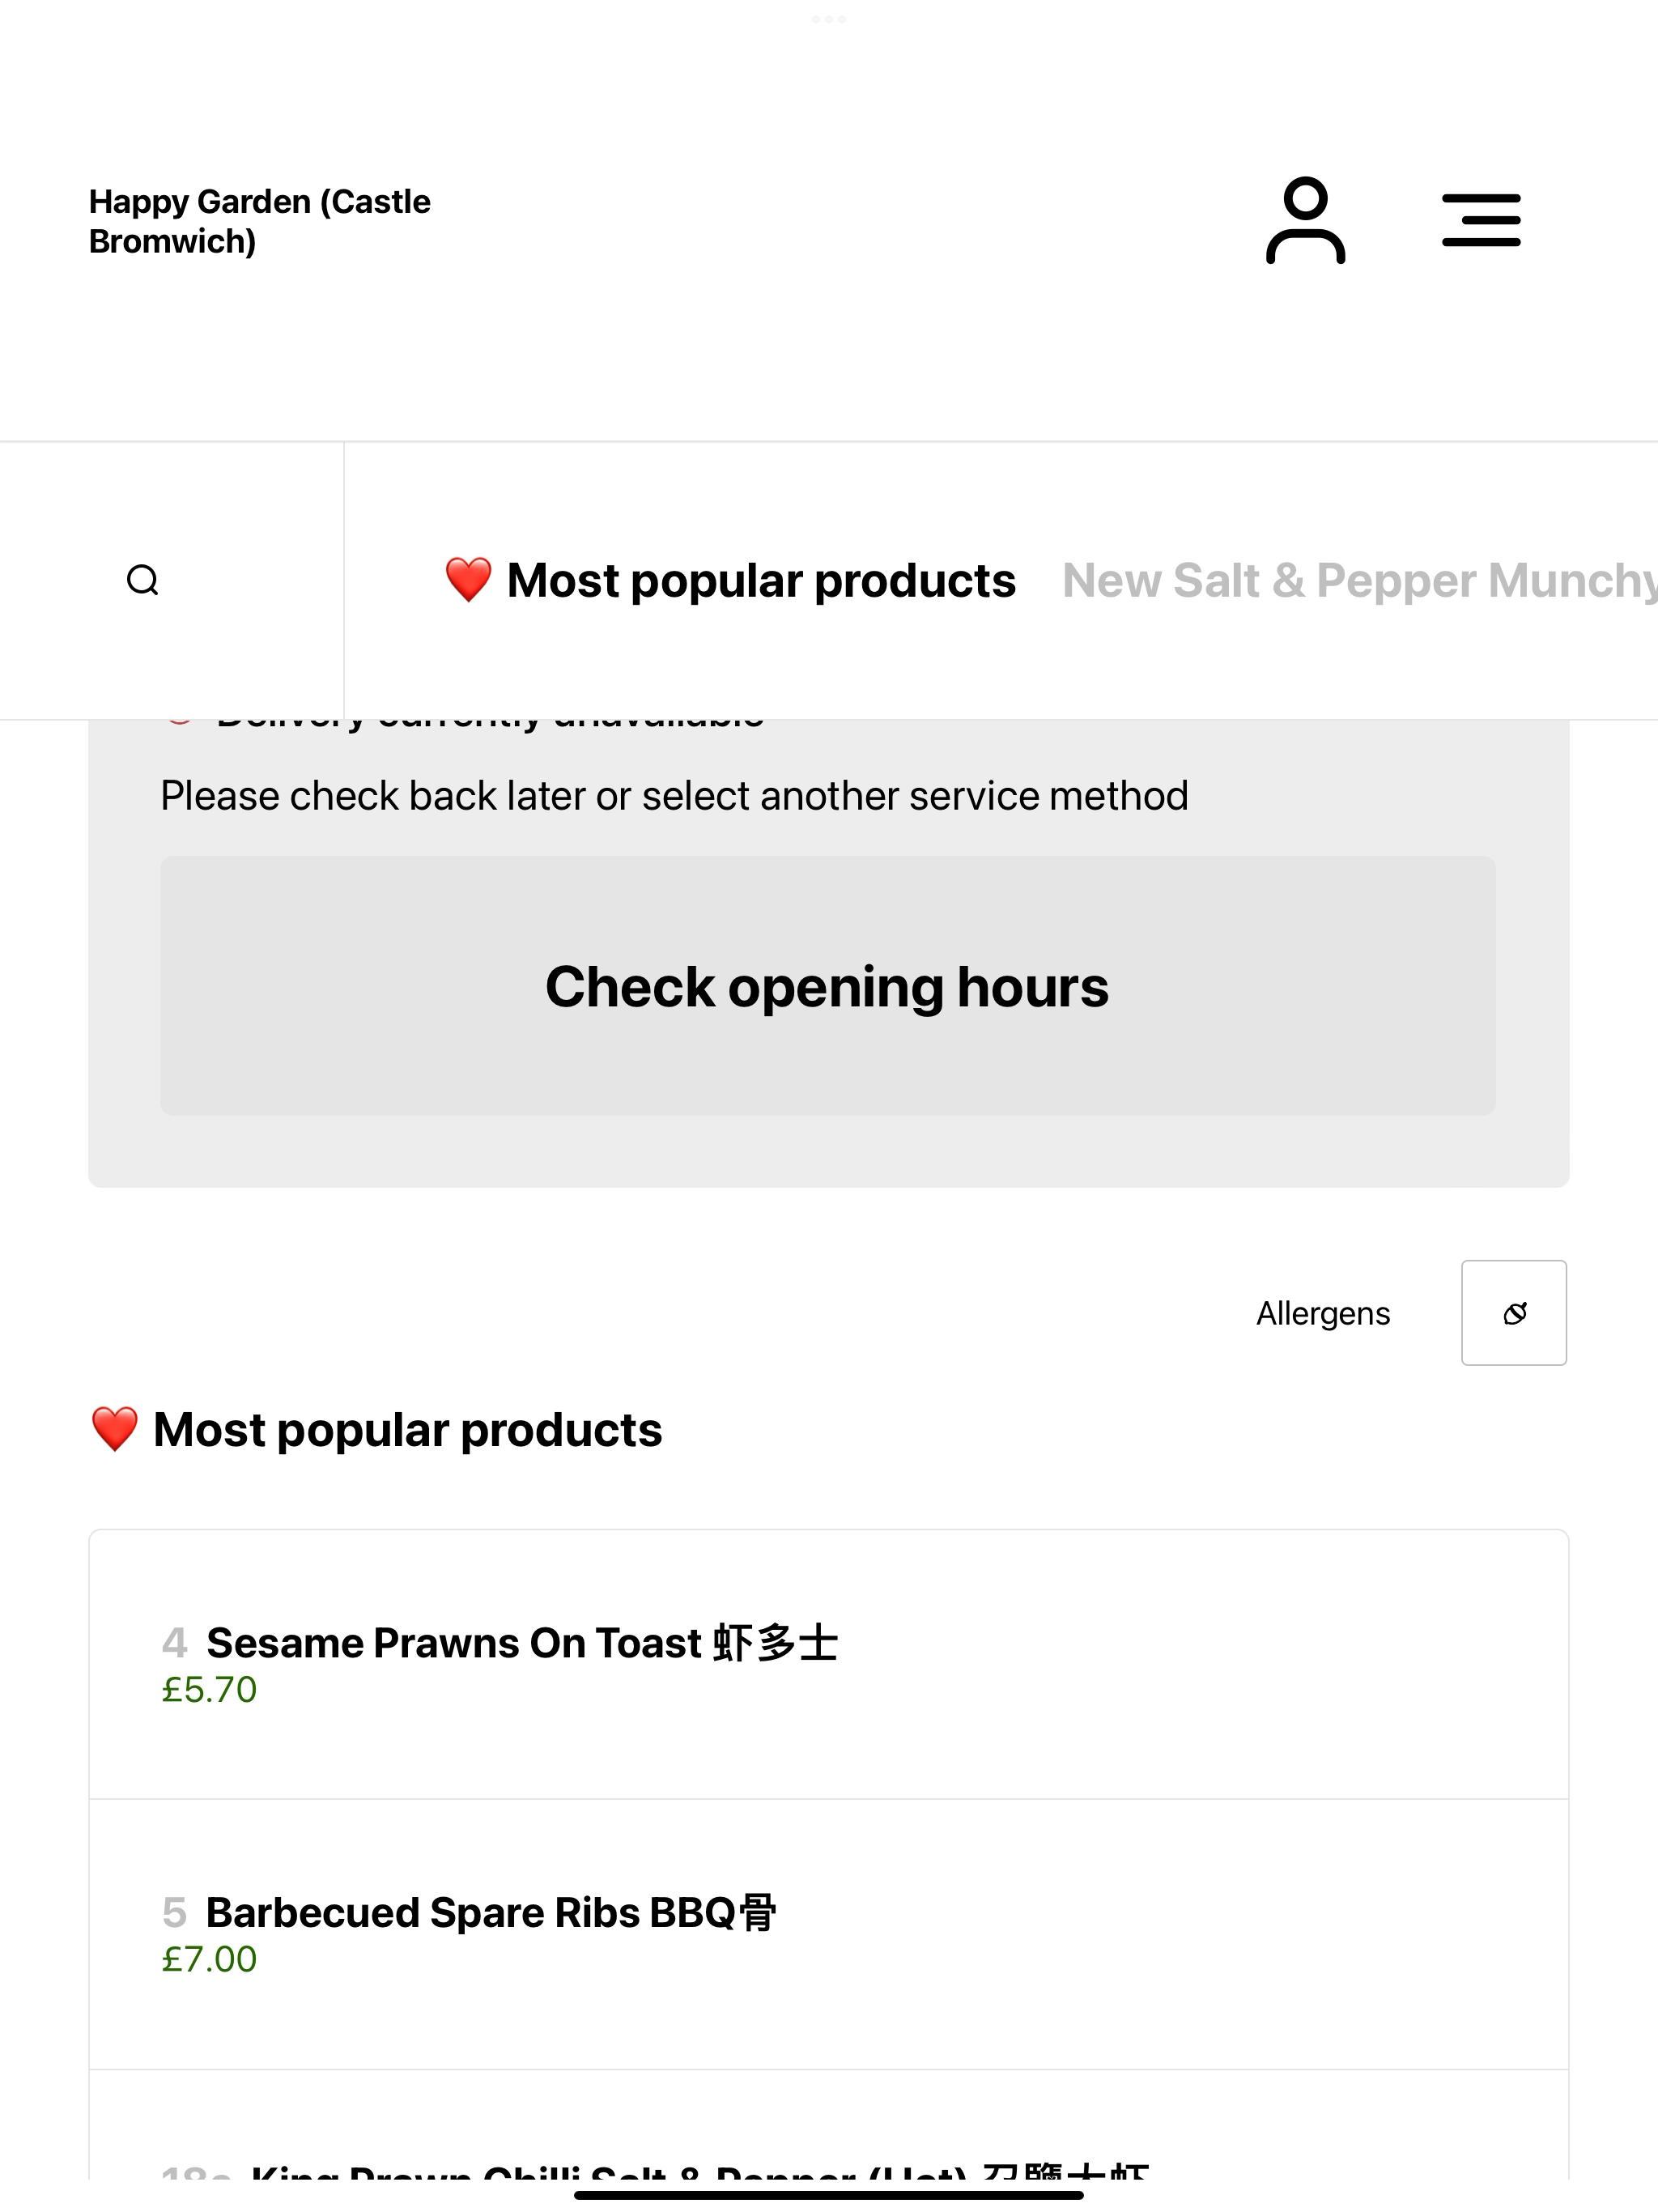Select Sesame Prawns On Toast item
1658x2212 pixels.
click(829, 1664)
